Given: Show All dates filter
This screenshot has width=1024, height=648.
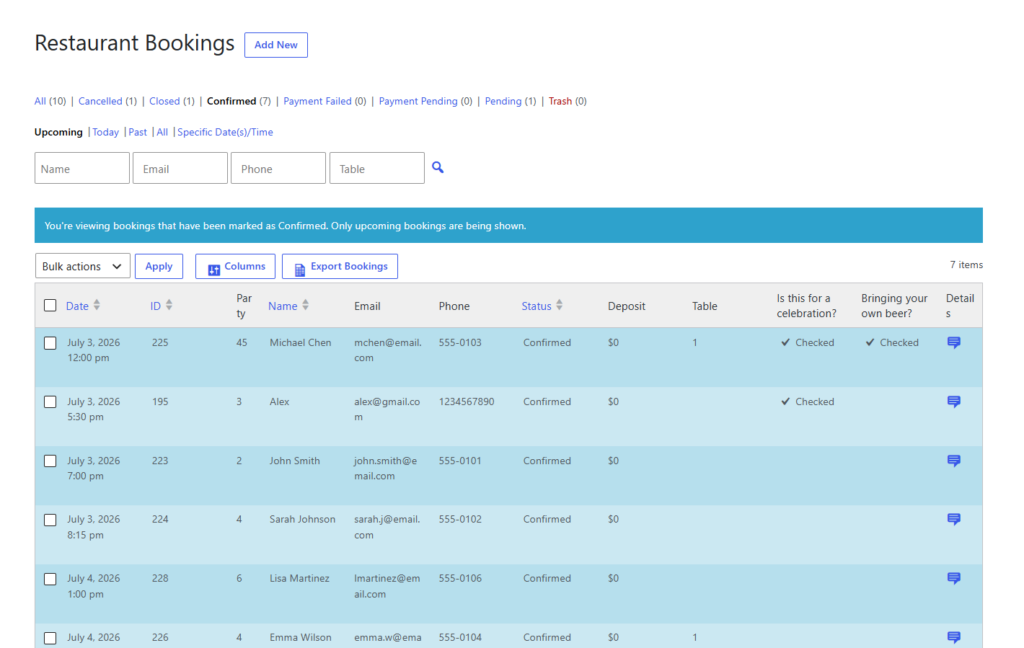Looking at the screenshot, I should click(x=162, y=132).
